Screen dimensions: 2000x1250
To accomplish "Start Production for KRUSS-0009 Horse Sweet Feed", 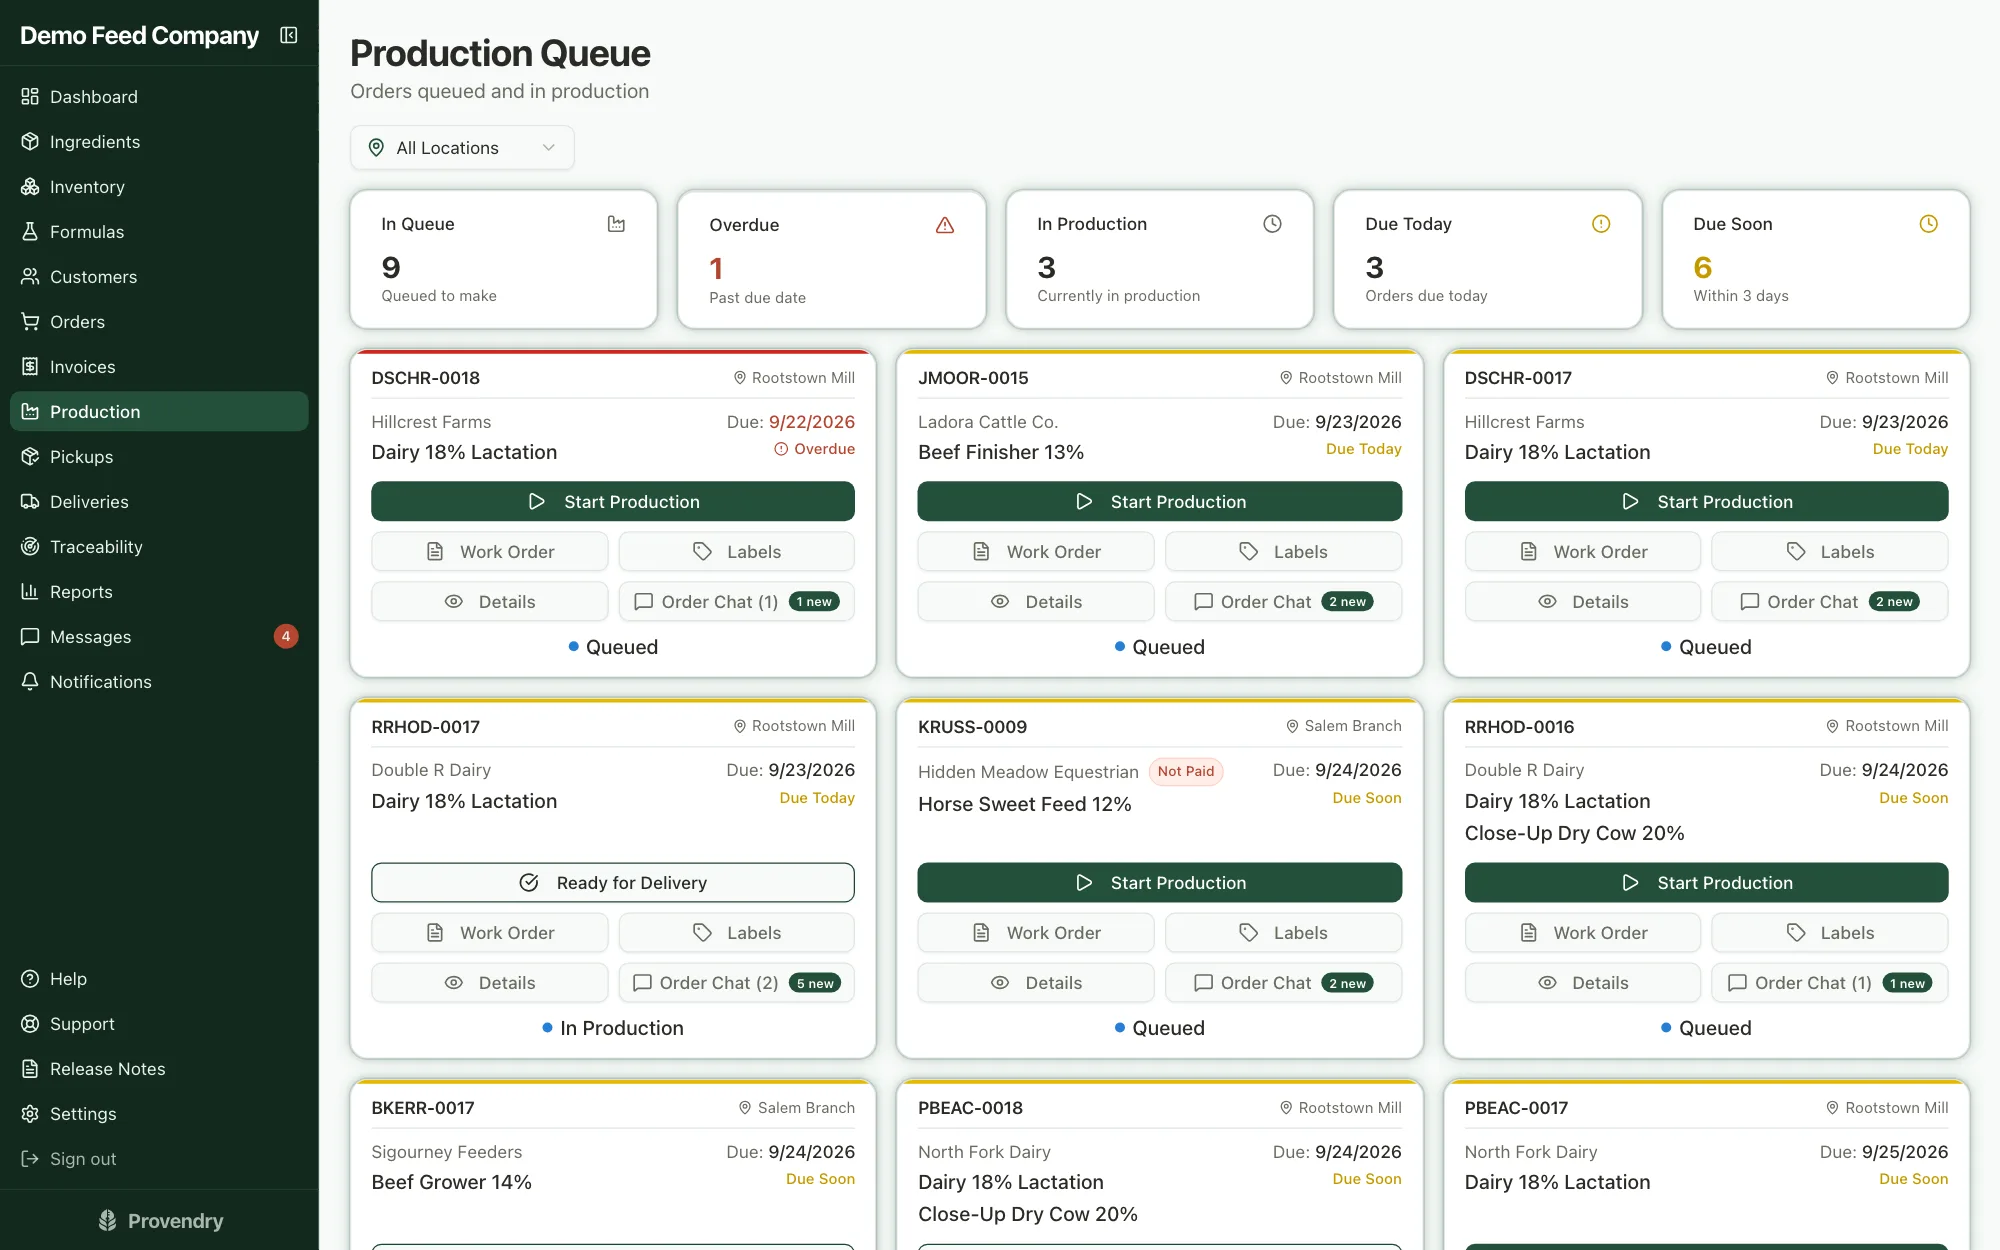I will pos(1160,883).
